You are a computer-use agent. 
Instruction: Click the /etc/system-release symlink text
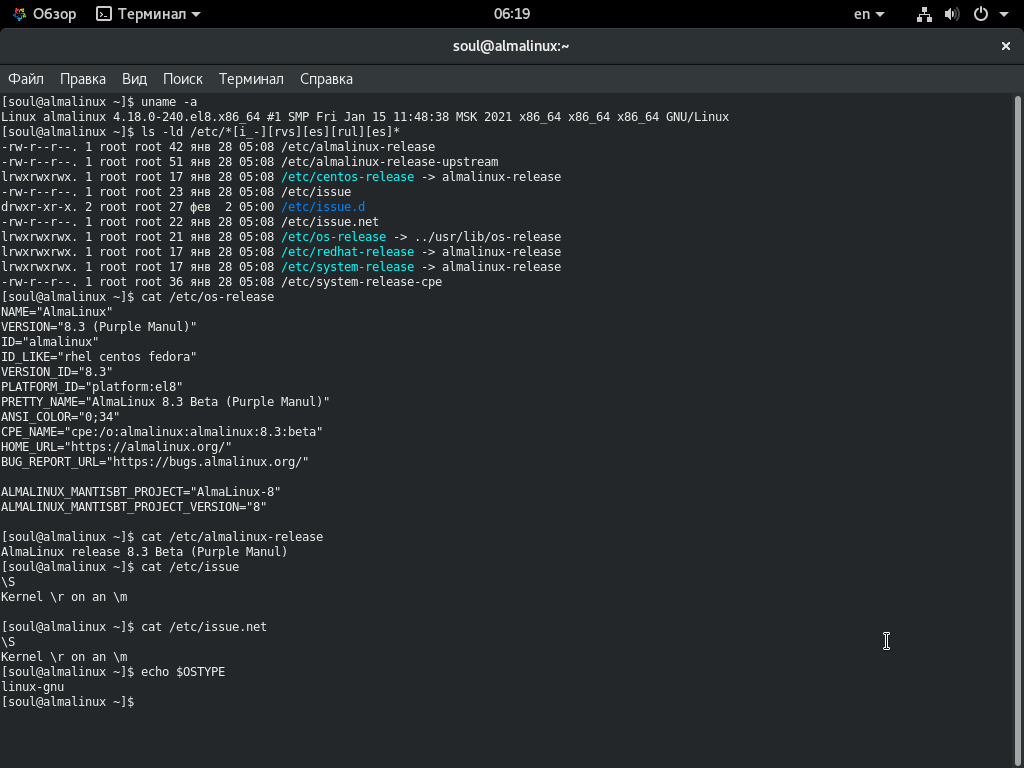347,267
